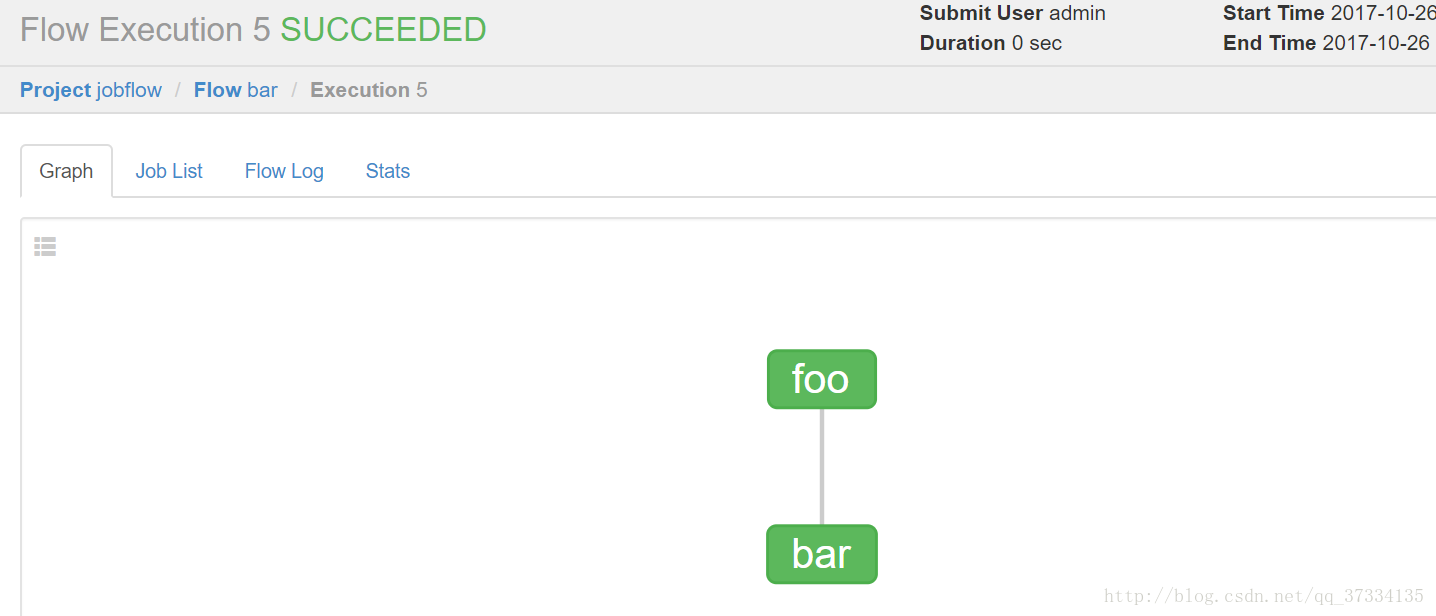1436x616 pixels.
Task: Open the Flow bar breadcrumb link
Action: pyautogui.click(x=236, y=90)
